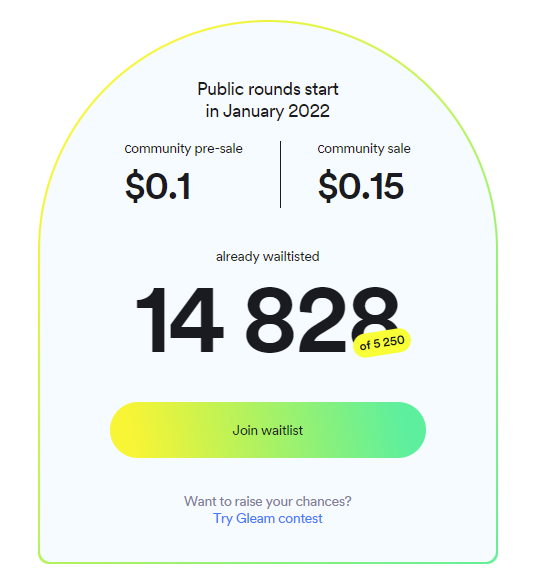Viewport: 536px width, 586px height.
Task: Click the "in January 2022" heading line
Action: coord(268,111)
